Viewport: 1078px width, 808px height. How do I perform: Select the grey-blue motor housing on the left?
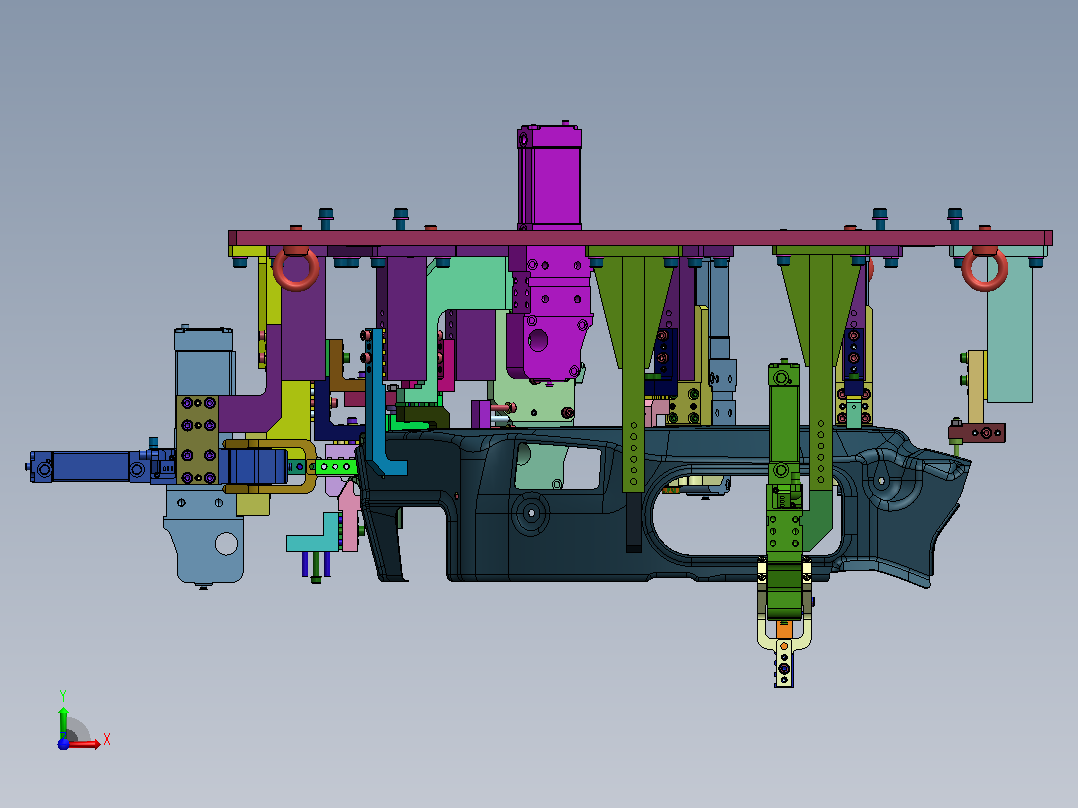pyautogui.click(x=204, y=361)
